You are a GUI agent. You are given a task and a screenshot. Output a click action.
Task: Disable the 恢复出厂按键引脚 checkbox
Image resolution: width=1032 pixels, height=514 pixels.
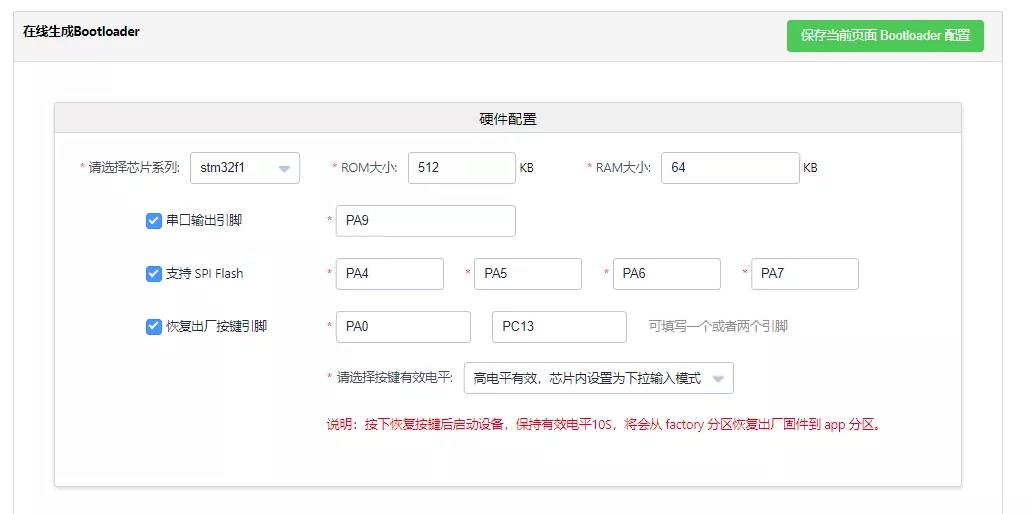[x=153, y=326]
